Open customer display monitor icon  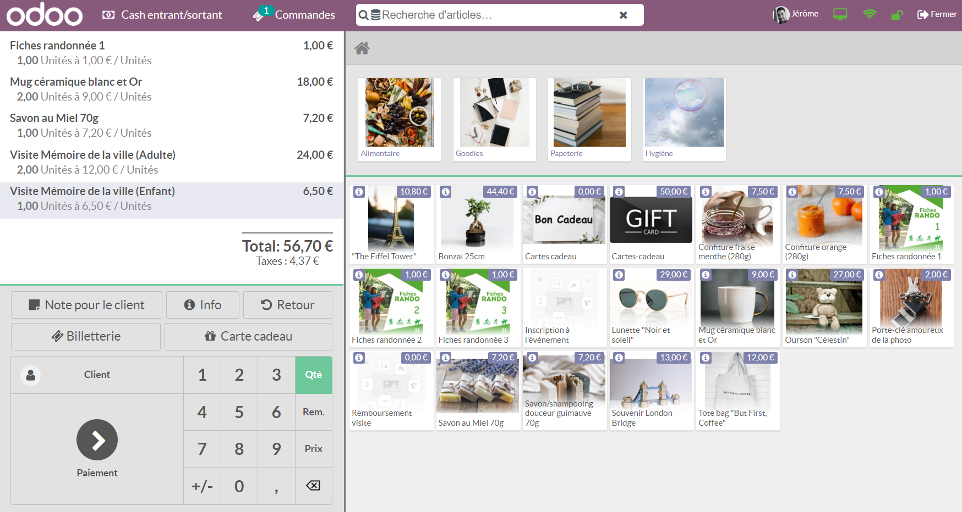point(840,14)
